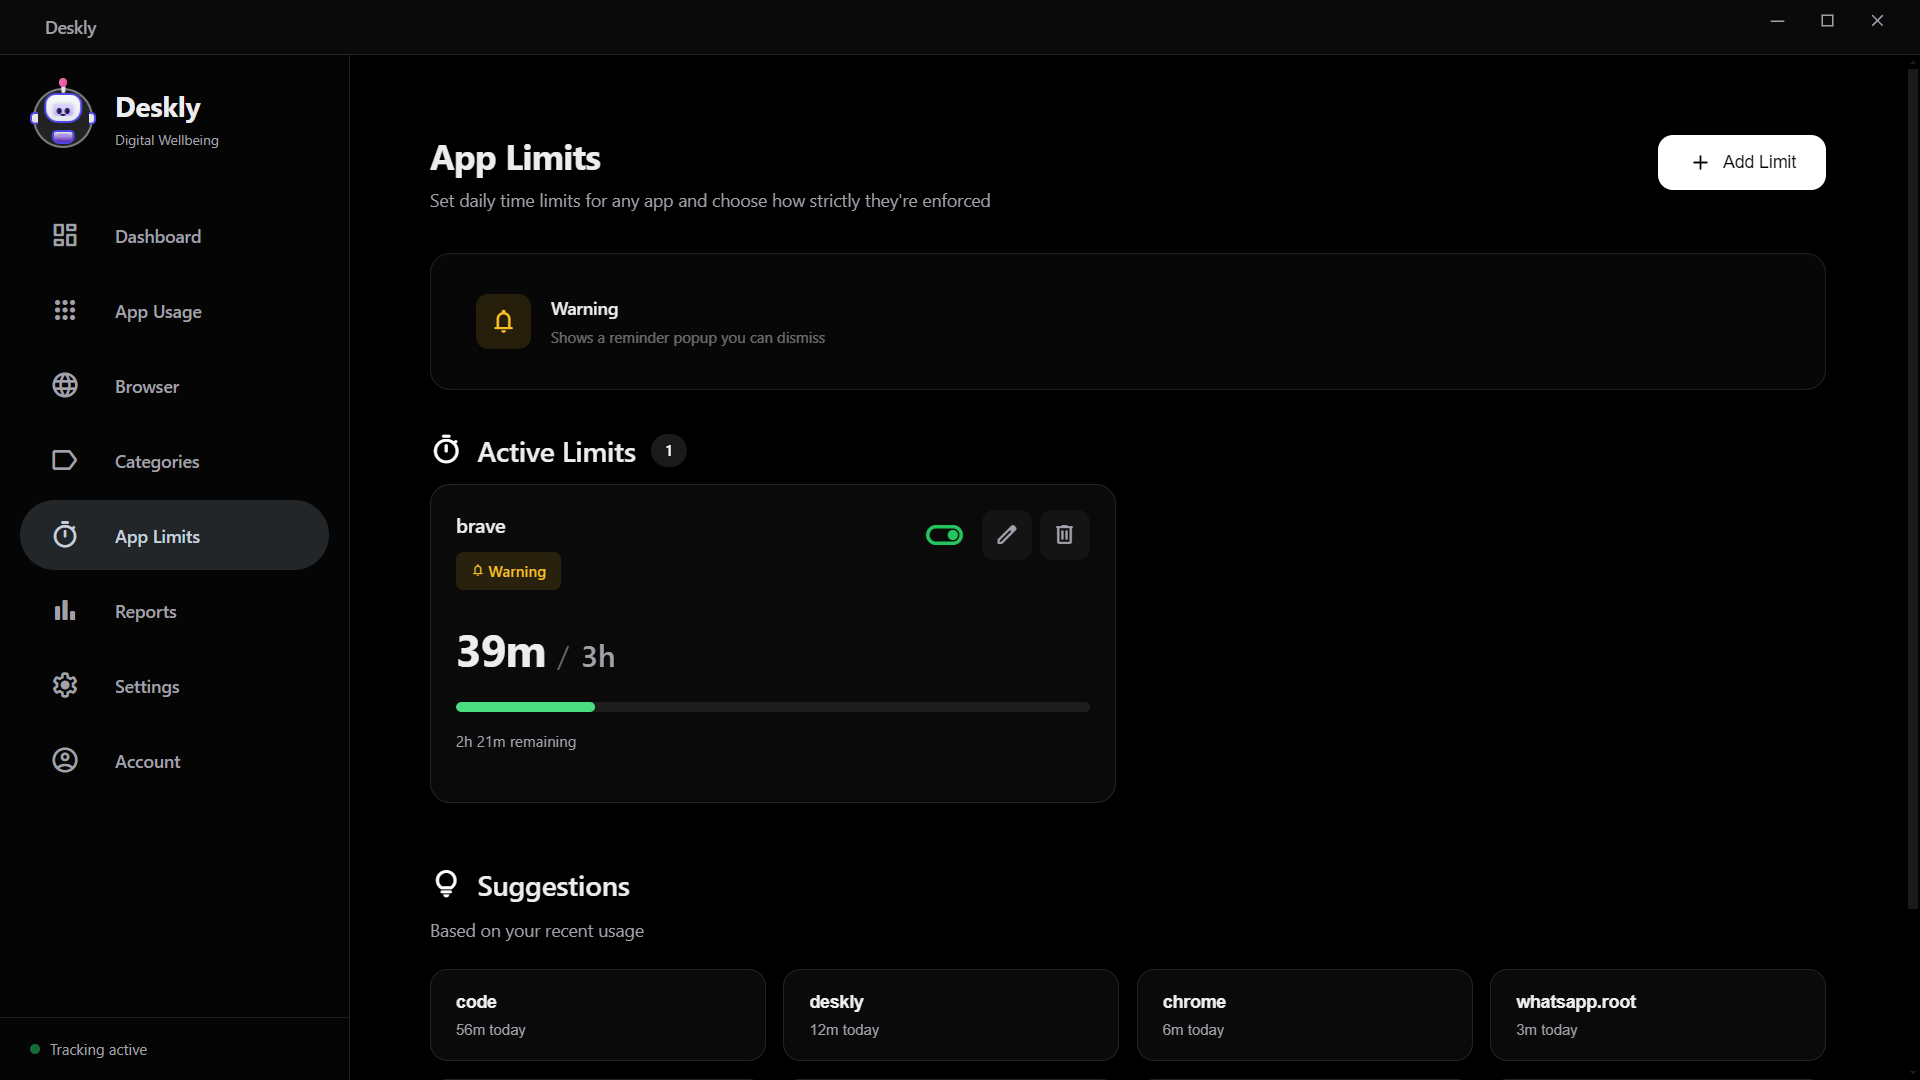The image size is (1920, 1080).
Task: Click the Settings gear icon
Action: [x=65, y=686]
